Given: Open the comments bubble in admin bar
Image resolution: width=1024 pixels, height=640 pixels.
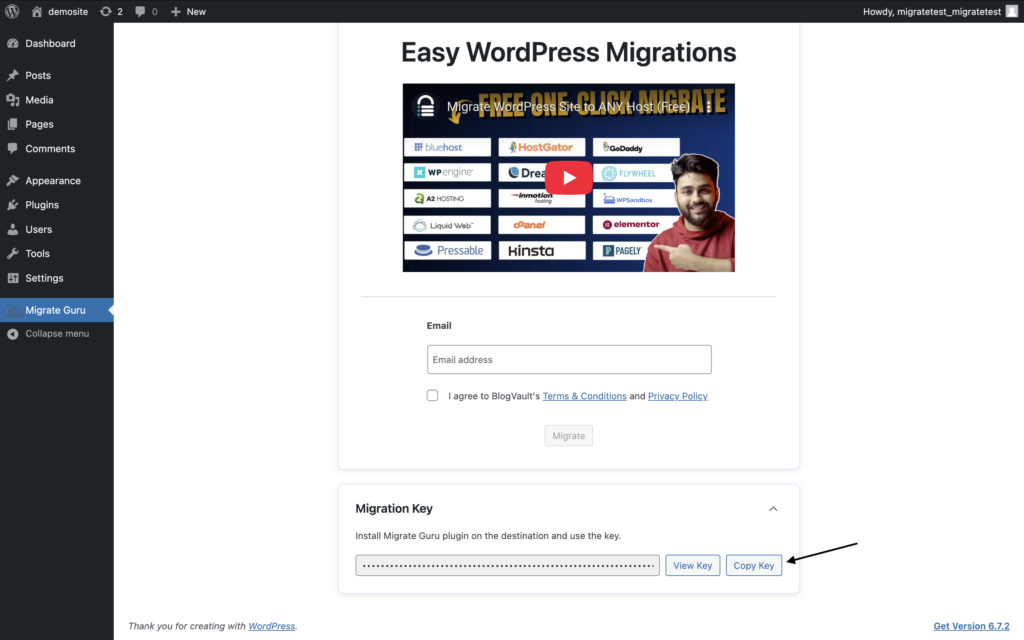Looking at the screenshot, I should click(x=140, y=11).
